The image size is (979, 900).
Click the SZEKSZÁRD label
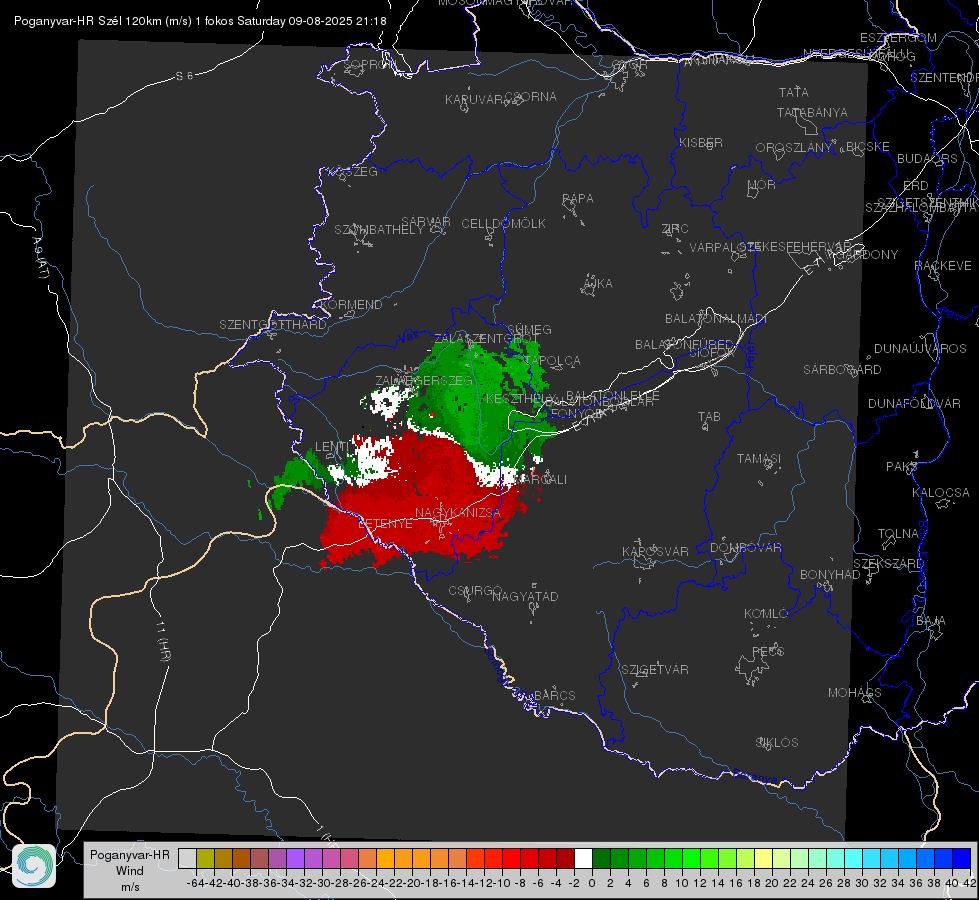pos(888,564)
